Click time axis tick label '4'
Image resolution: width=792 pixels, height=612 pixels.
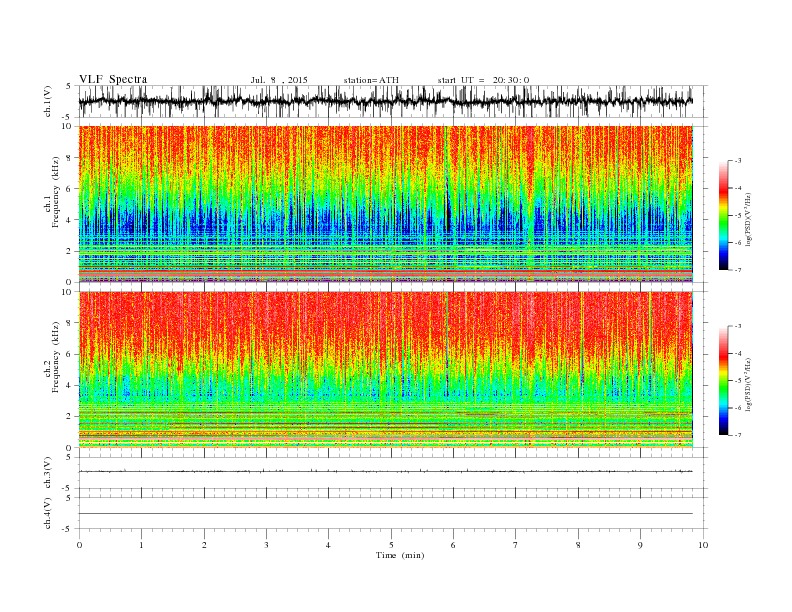[328, 545]
